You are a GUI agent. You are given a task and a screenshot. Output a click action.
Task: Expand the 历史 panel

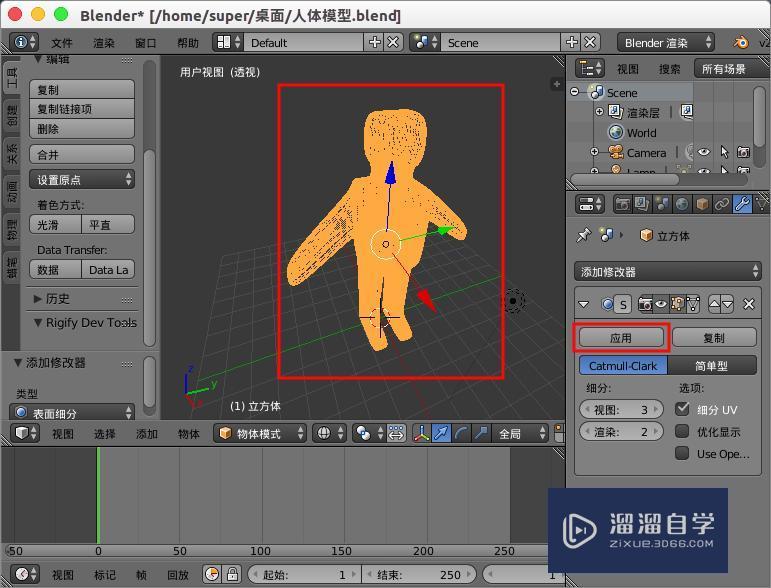(x=38, y=298)
